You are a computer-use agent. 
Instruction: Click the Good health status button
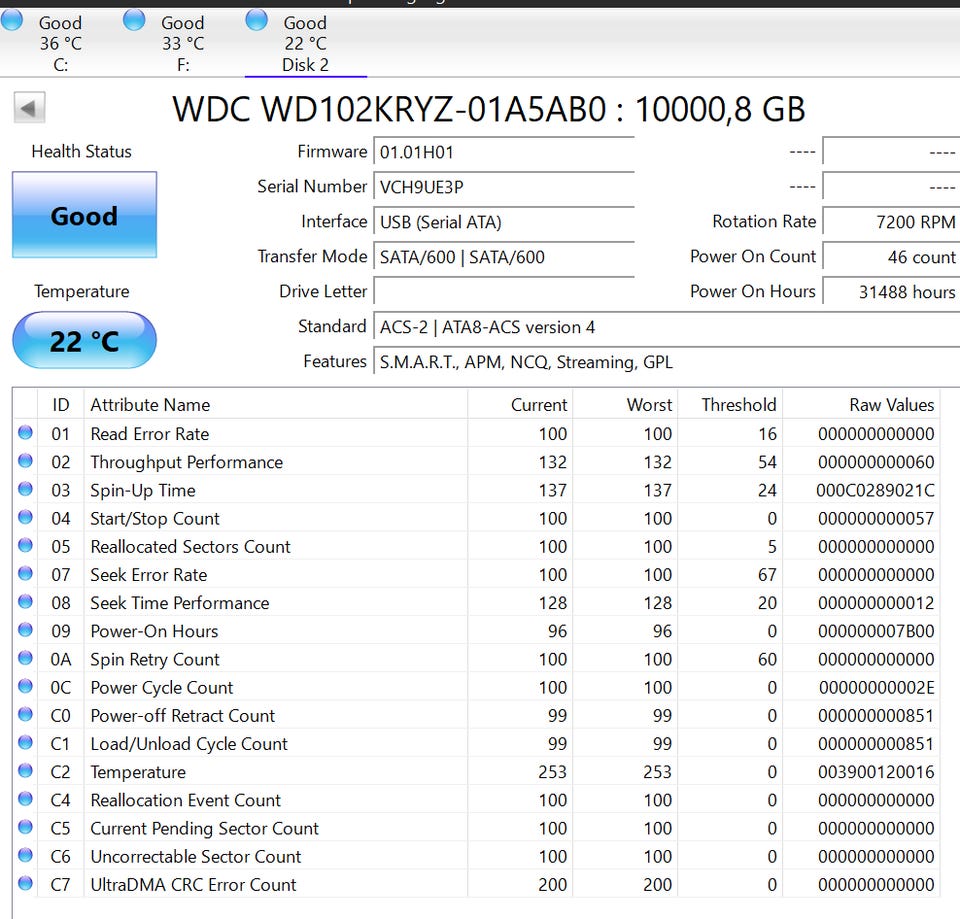pos(84,215)
